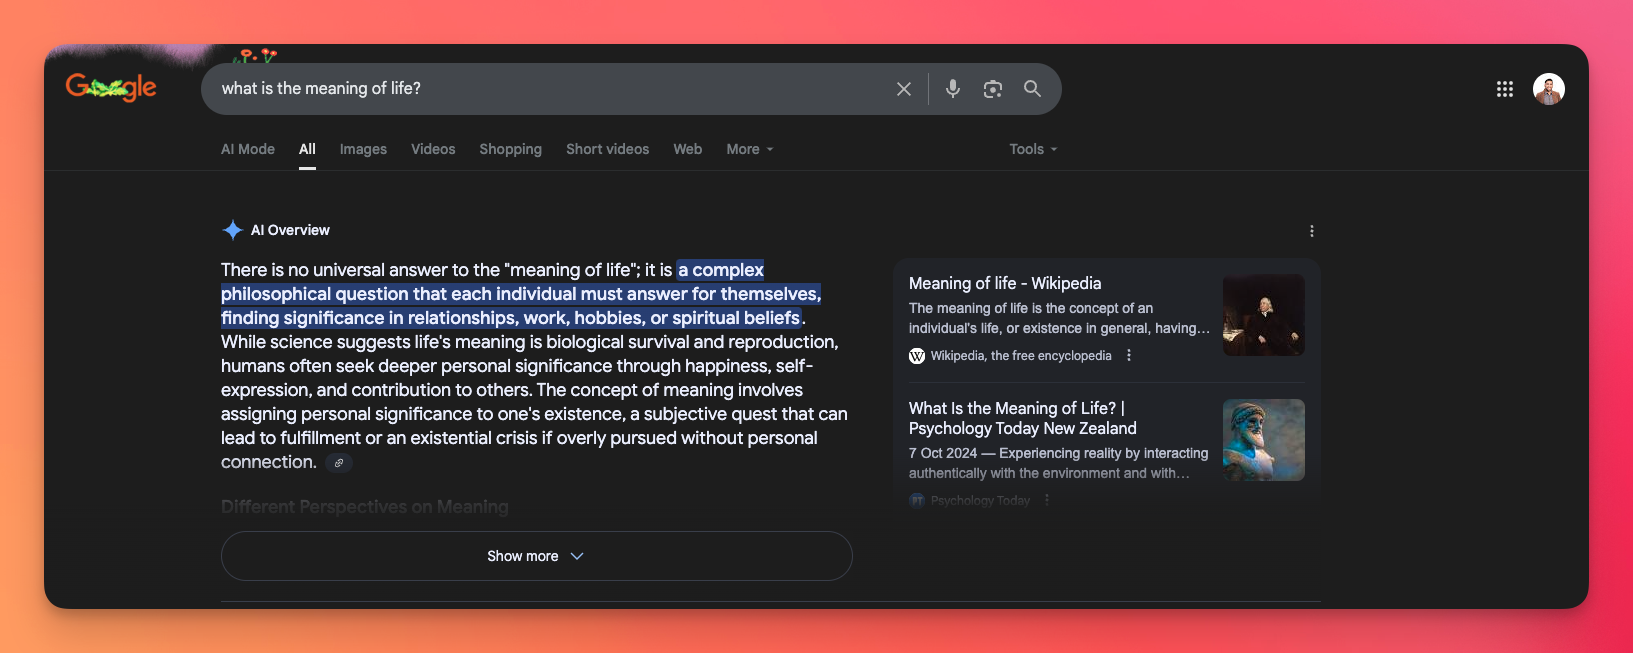Expand the More search filters dropdown
This screenshot has height=653, width=1633.
pyautogui.click(x=750, y=149)
